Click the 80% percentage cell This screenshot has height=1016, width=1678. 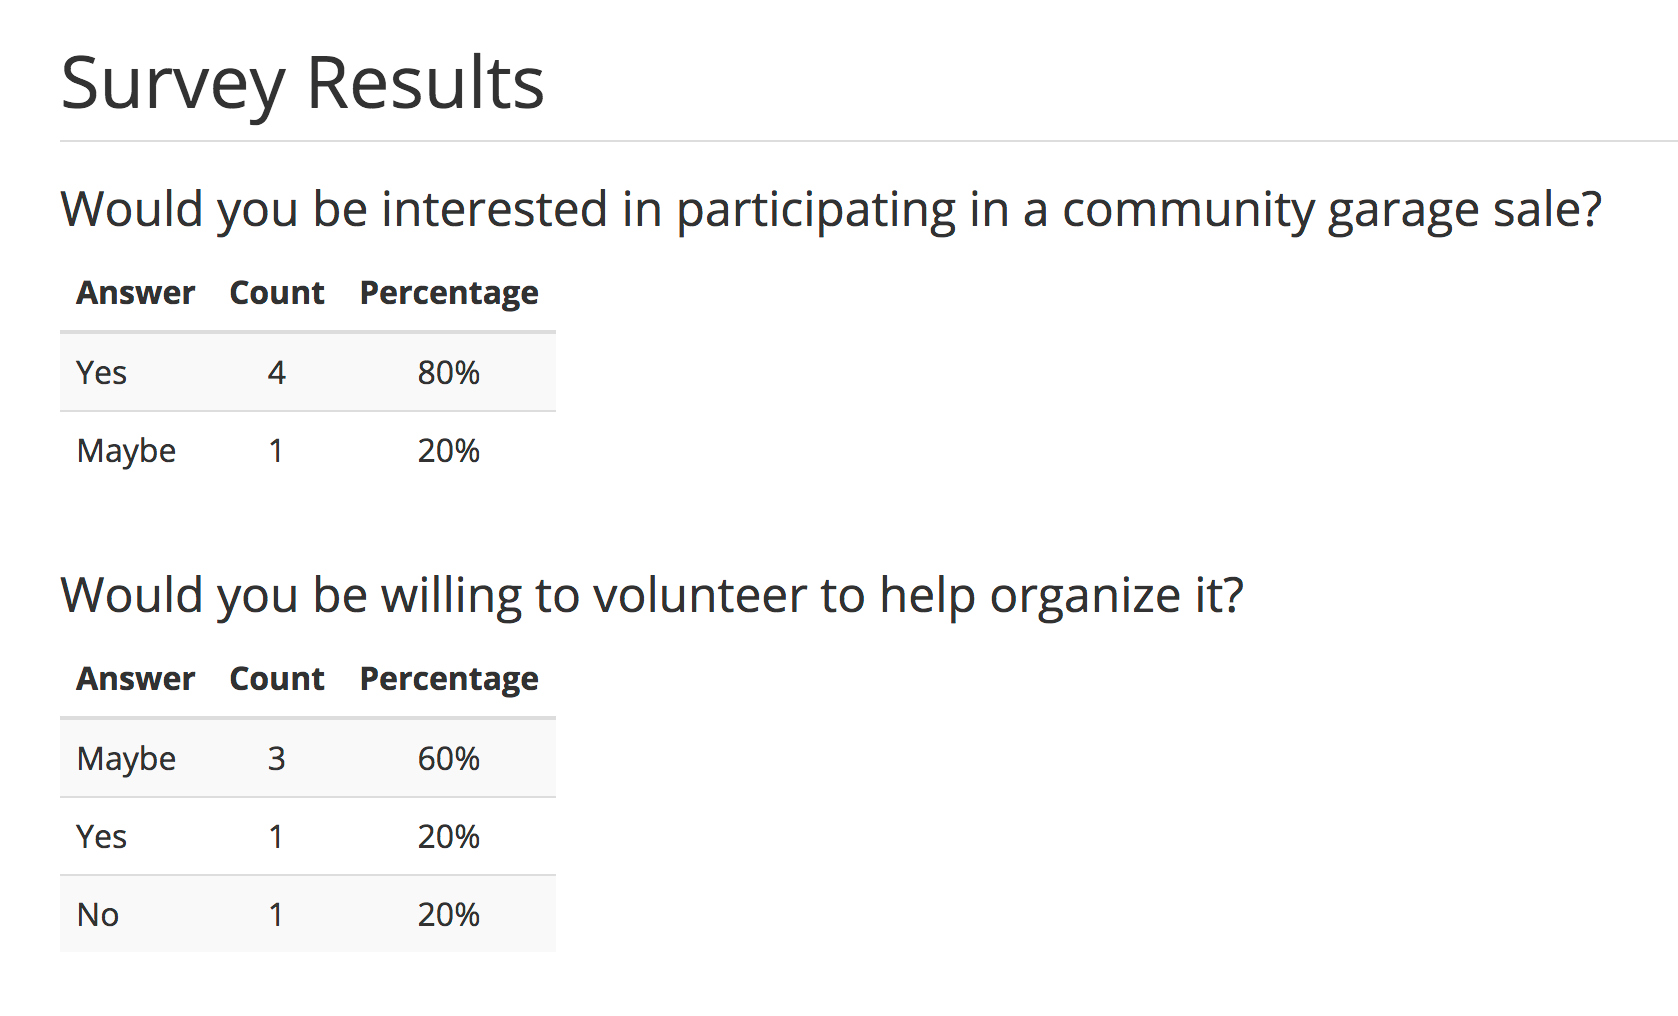point(449,373)
